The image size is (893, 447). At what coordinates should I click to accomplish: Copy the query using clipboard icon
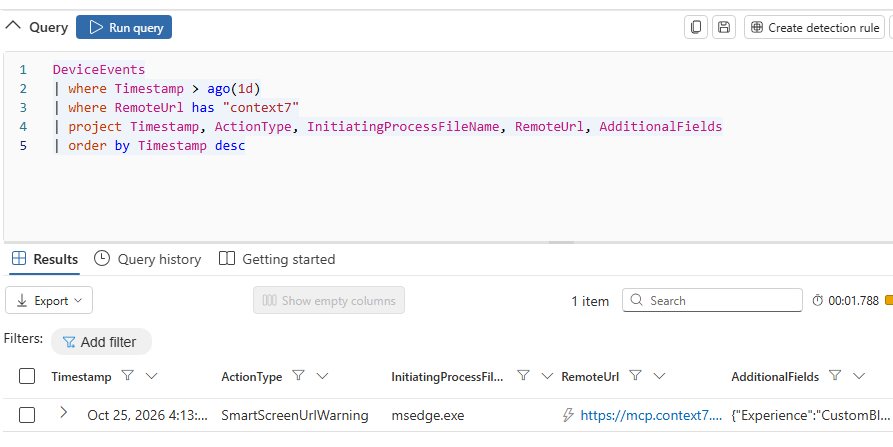(x=695, y=27)
